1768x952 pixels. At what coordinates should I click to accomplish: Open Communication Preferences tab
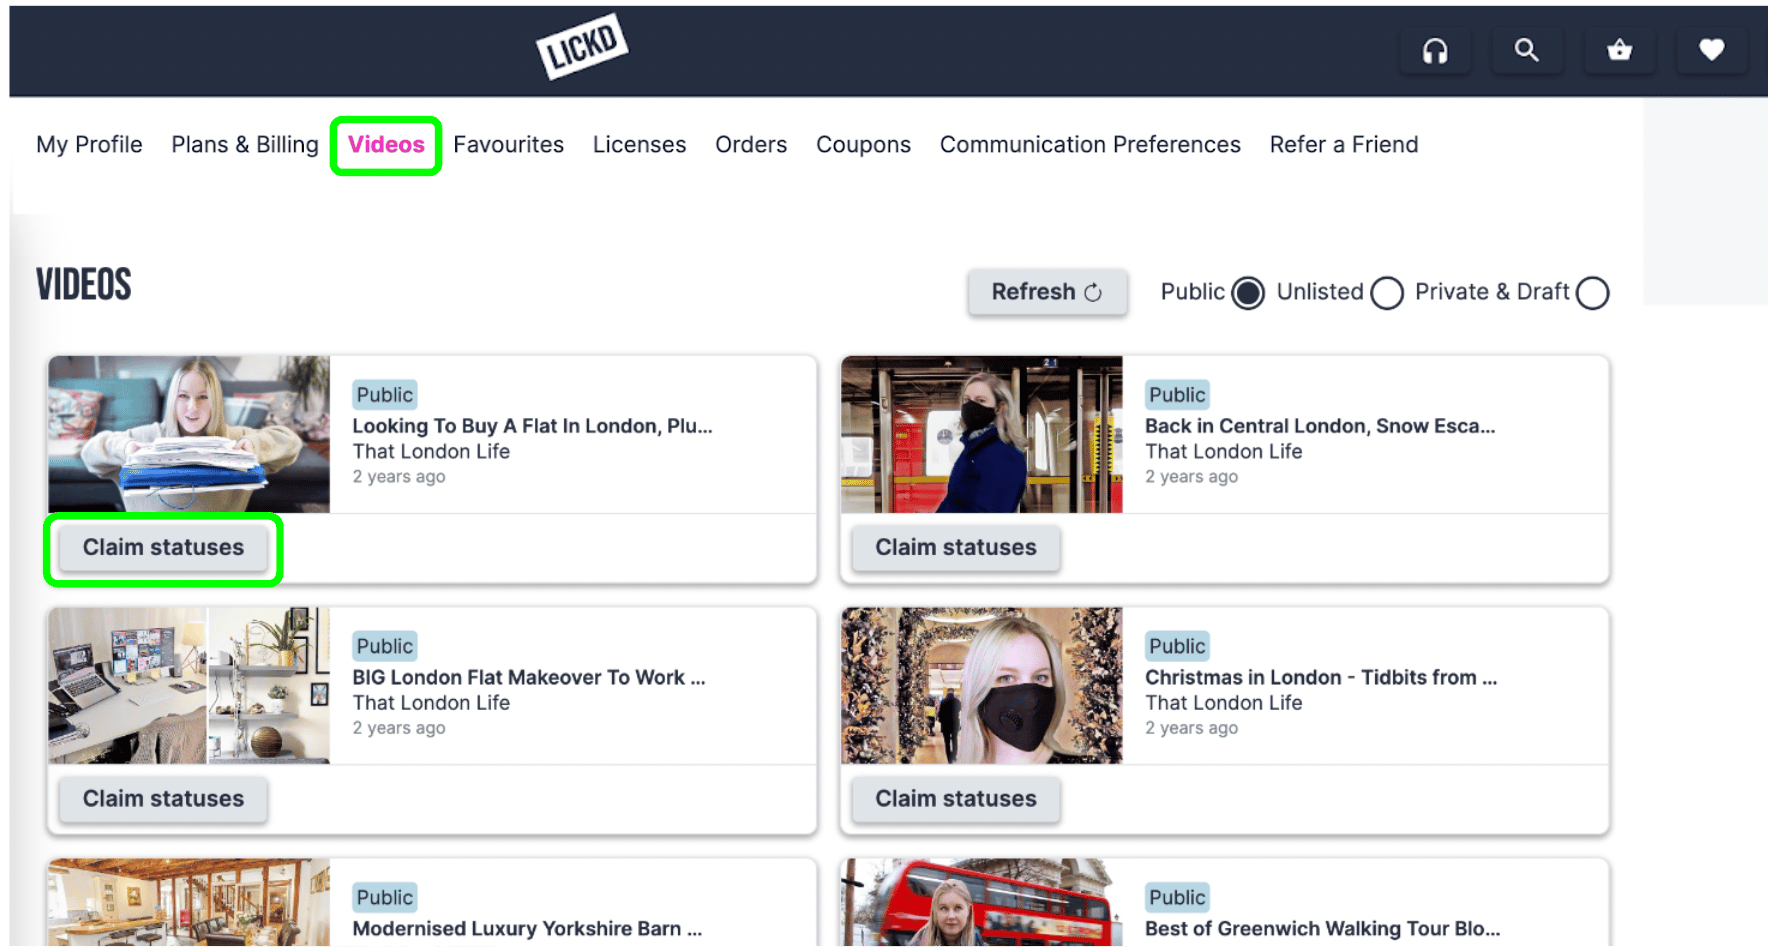pos(1090,145)
